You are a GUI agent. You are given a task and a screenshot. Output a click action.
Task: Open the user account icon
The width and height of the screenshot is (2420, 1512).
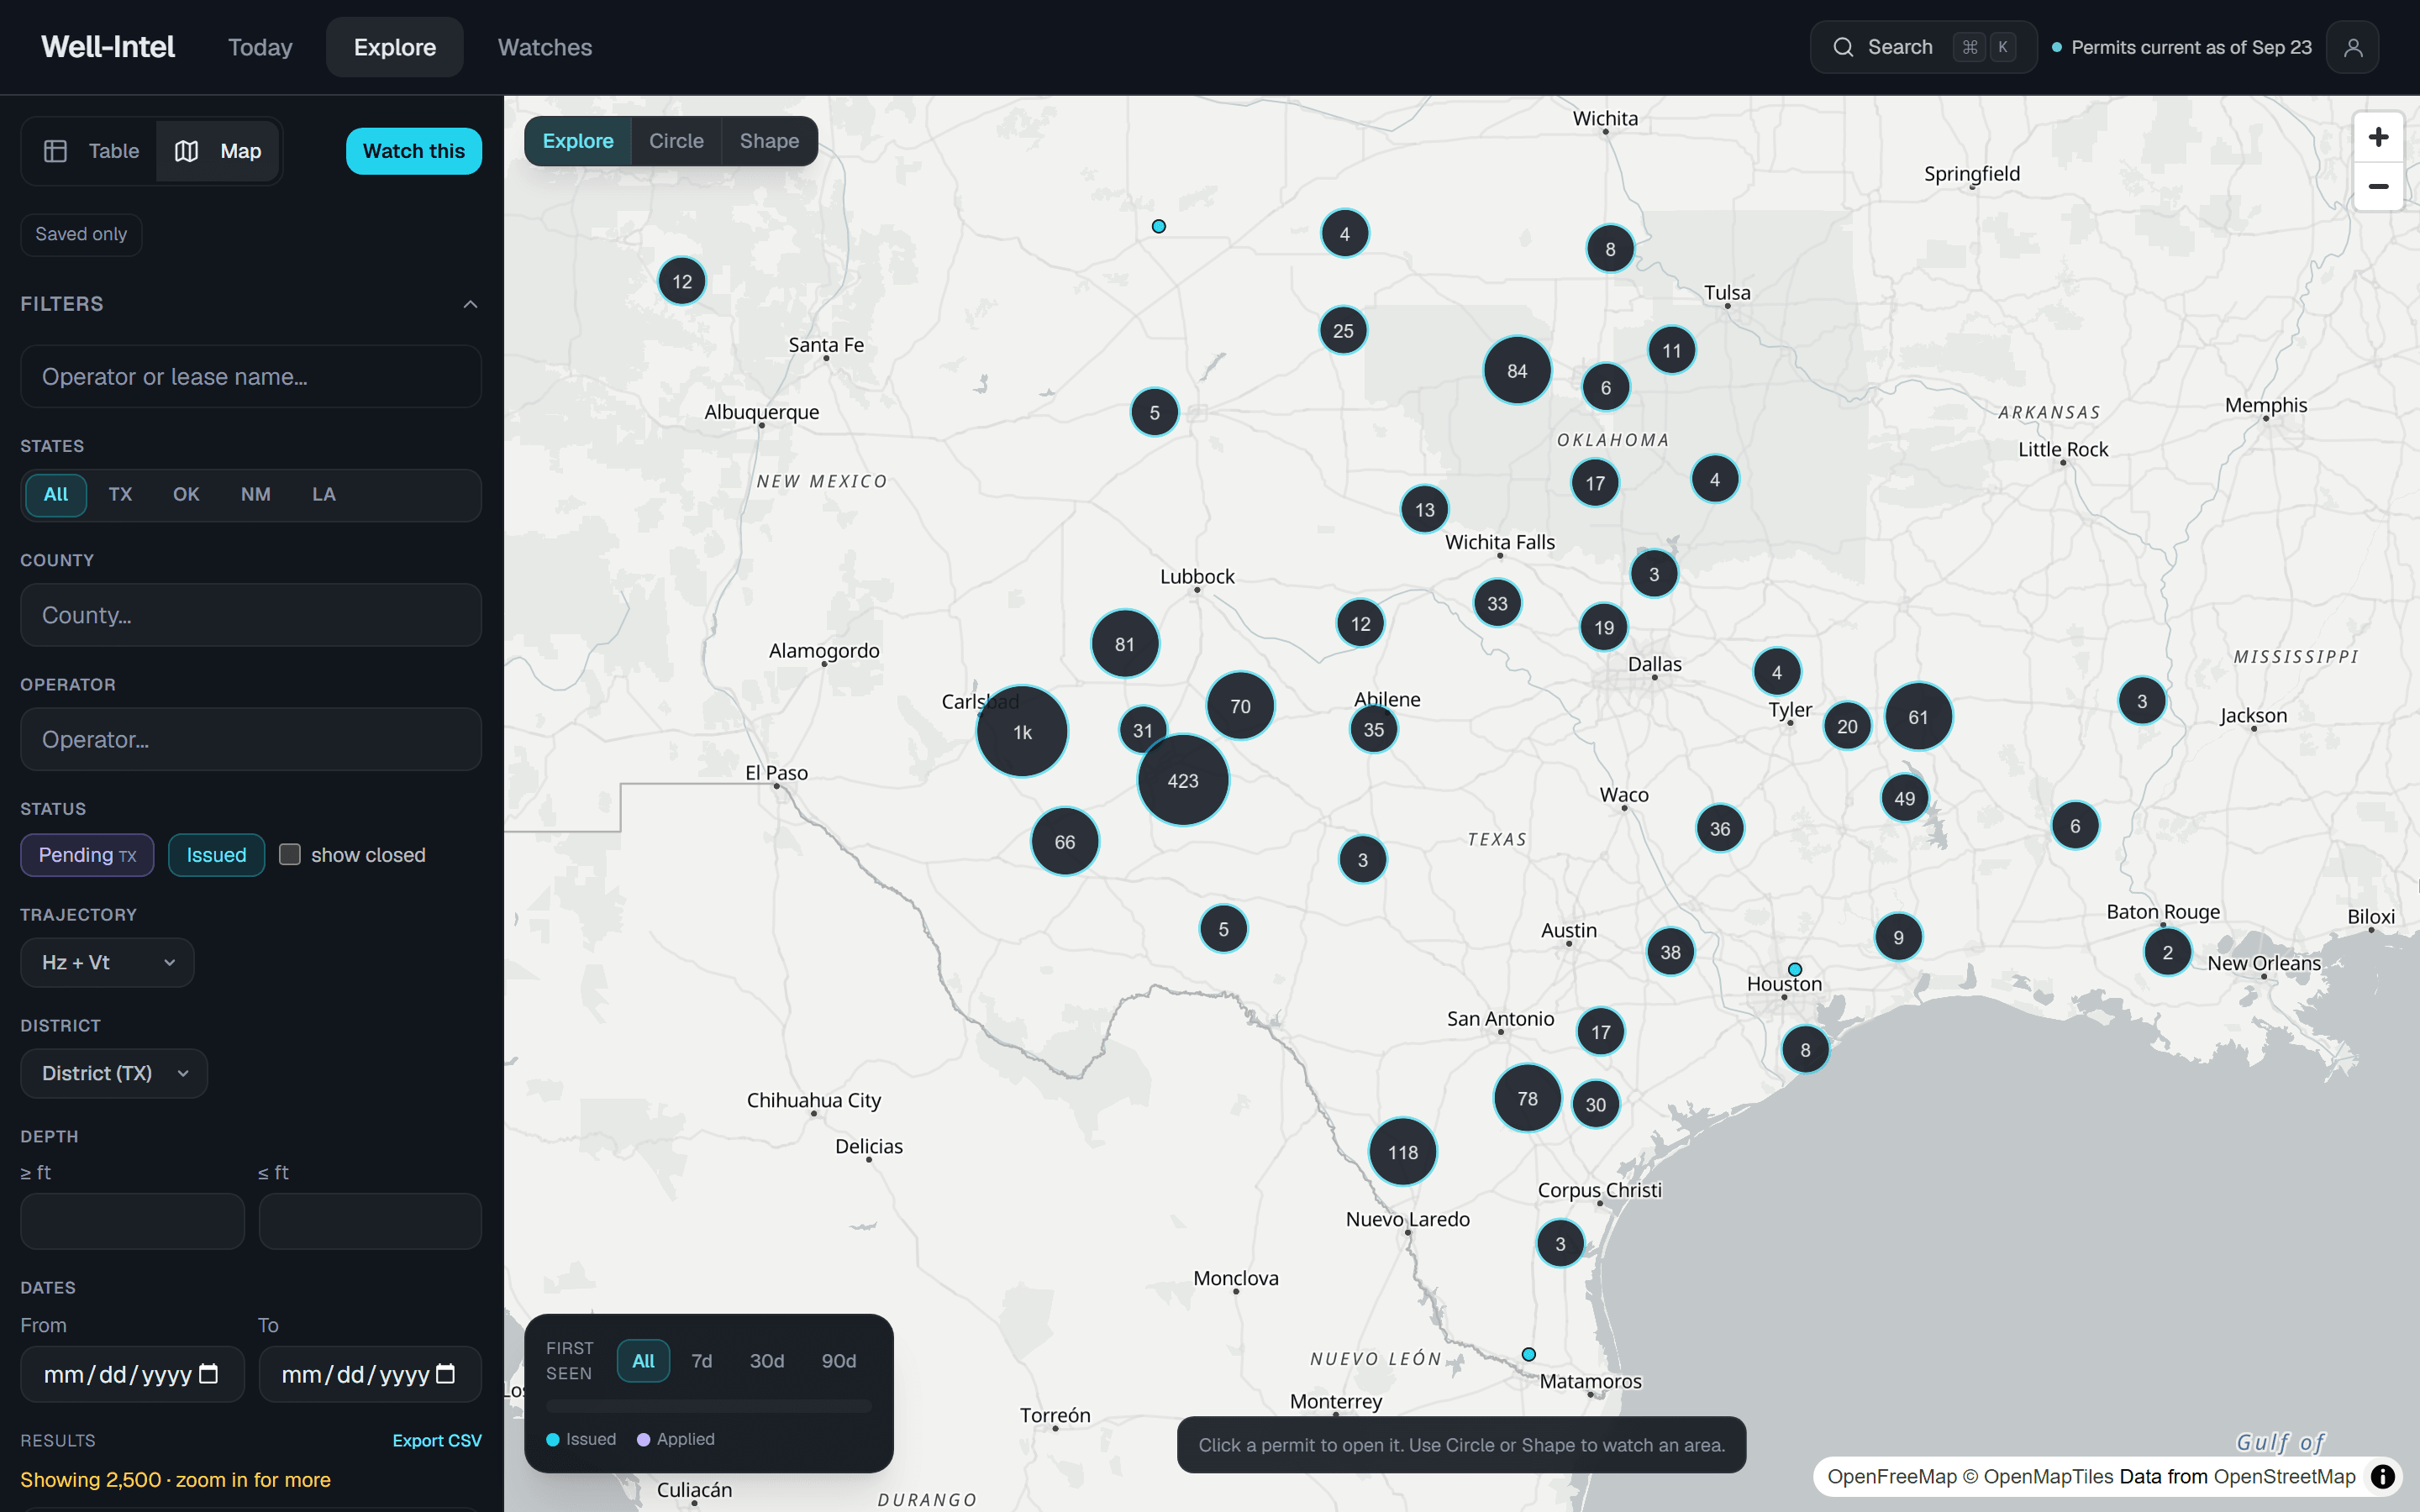[2352, 47]
